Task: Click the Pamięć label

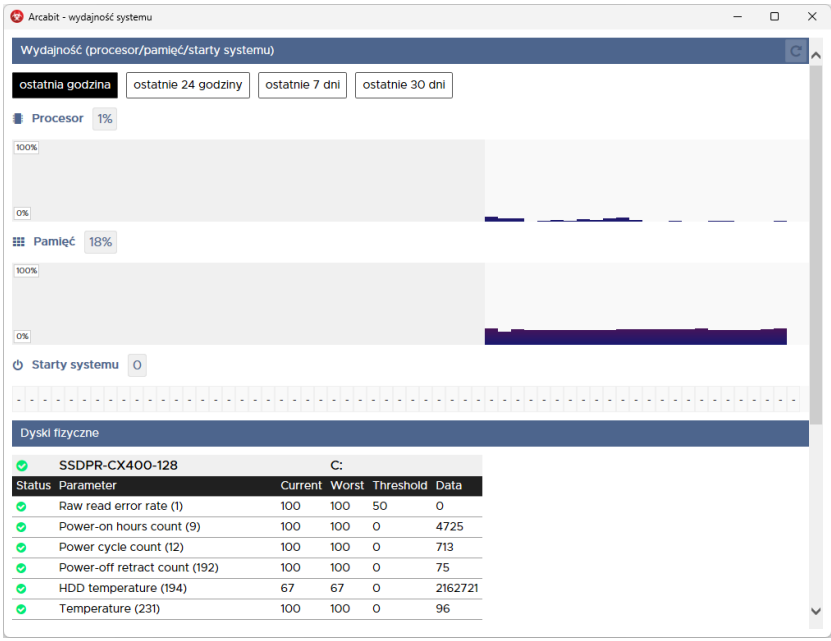Action: click(54, 242)
